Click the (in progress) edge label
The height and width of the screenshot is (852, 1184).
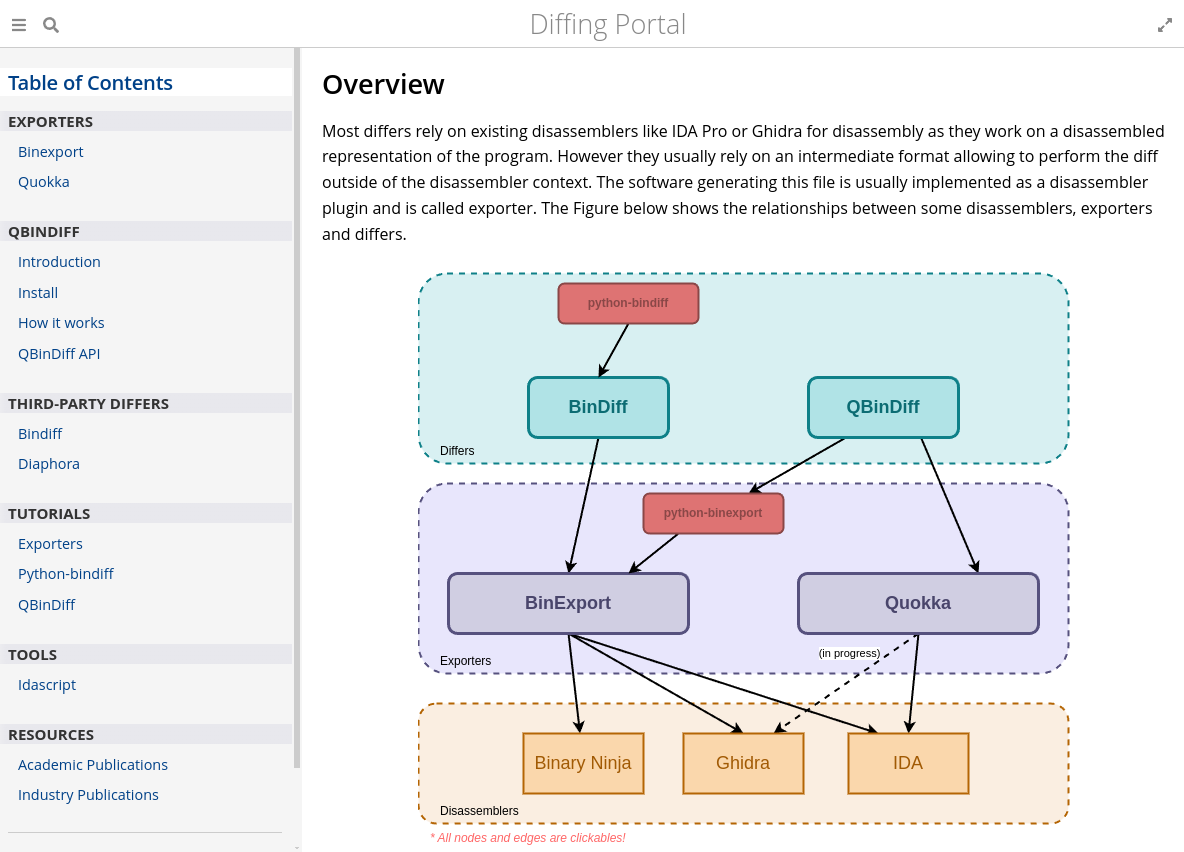click(x=849, y=653)
